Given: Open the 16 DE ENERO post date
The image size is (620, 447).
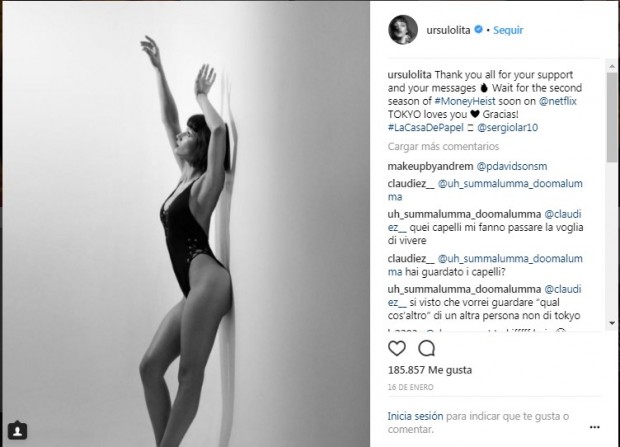Looking at the screenshot, I should point(410,387).
